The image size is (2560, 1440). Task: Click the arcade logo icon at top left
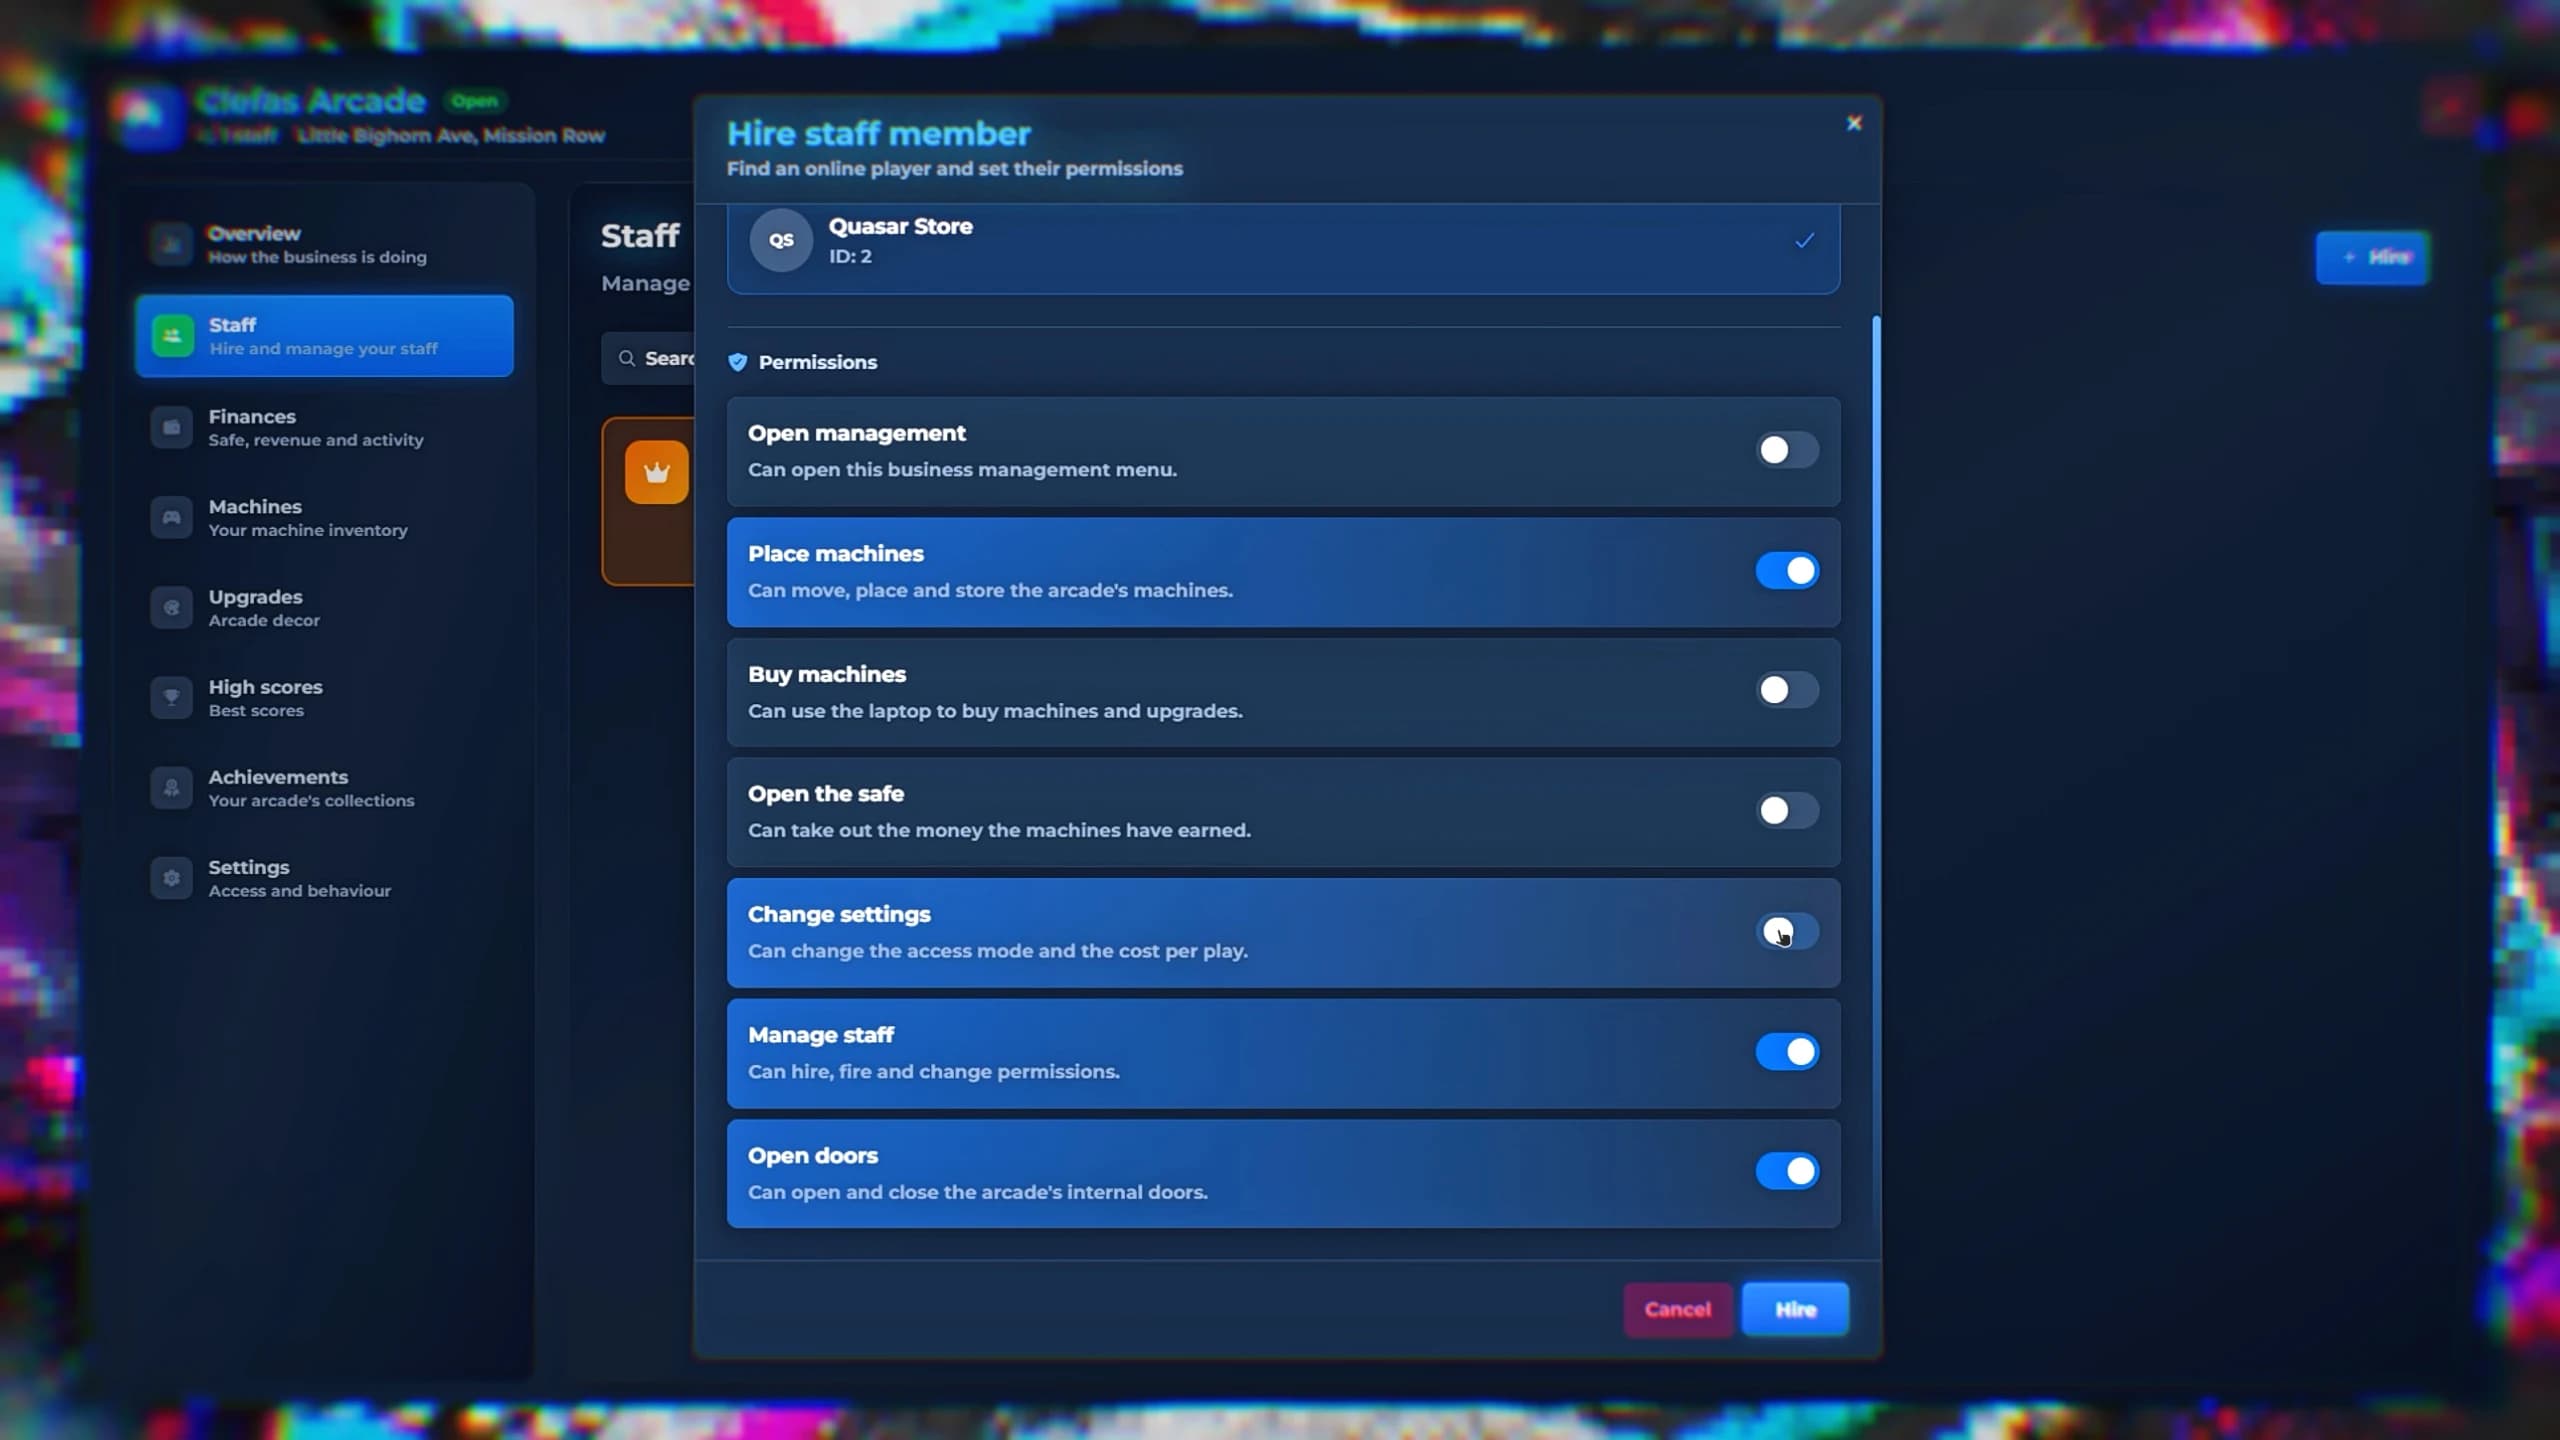pyautogui.click(x=148, y=117)
